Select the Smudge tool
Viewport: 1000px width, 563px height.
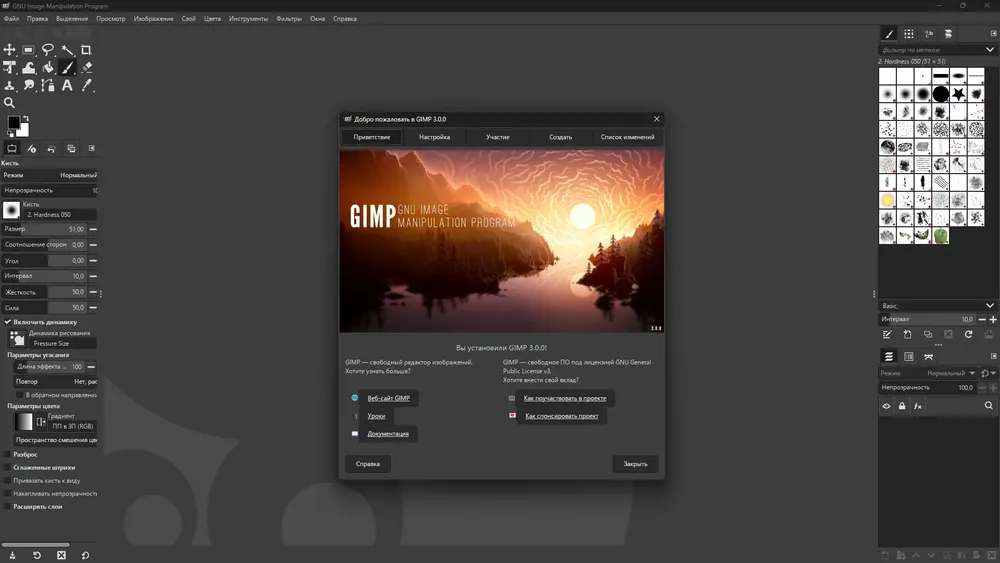pyautogui.click(x=29, y=85)
